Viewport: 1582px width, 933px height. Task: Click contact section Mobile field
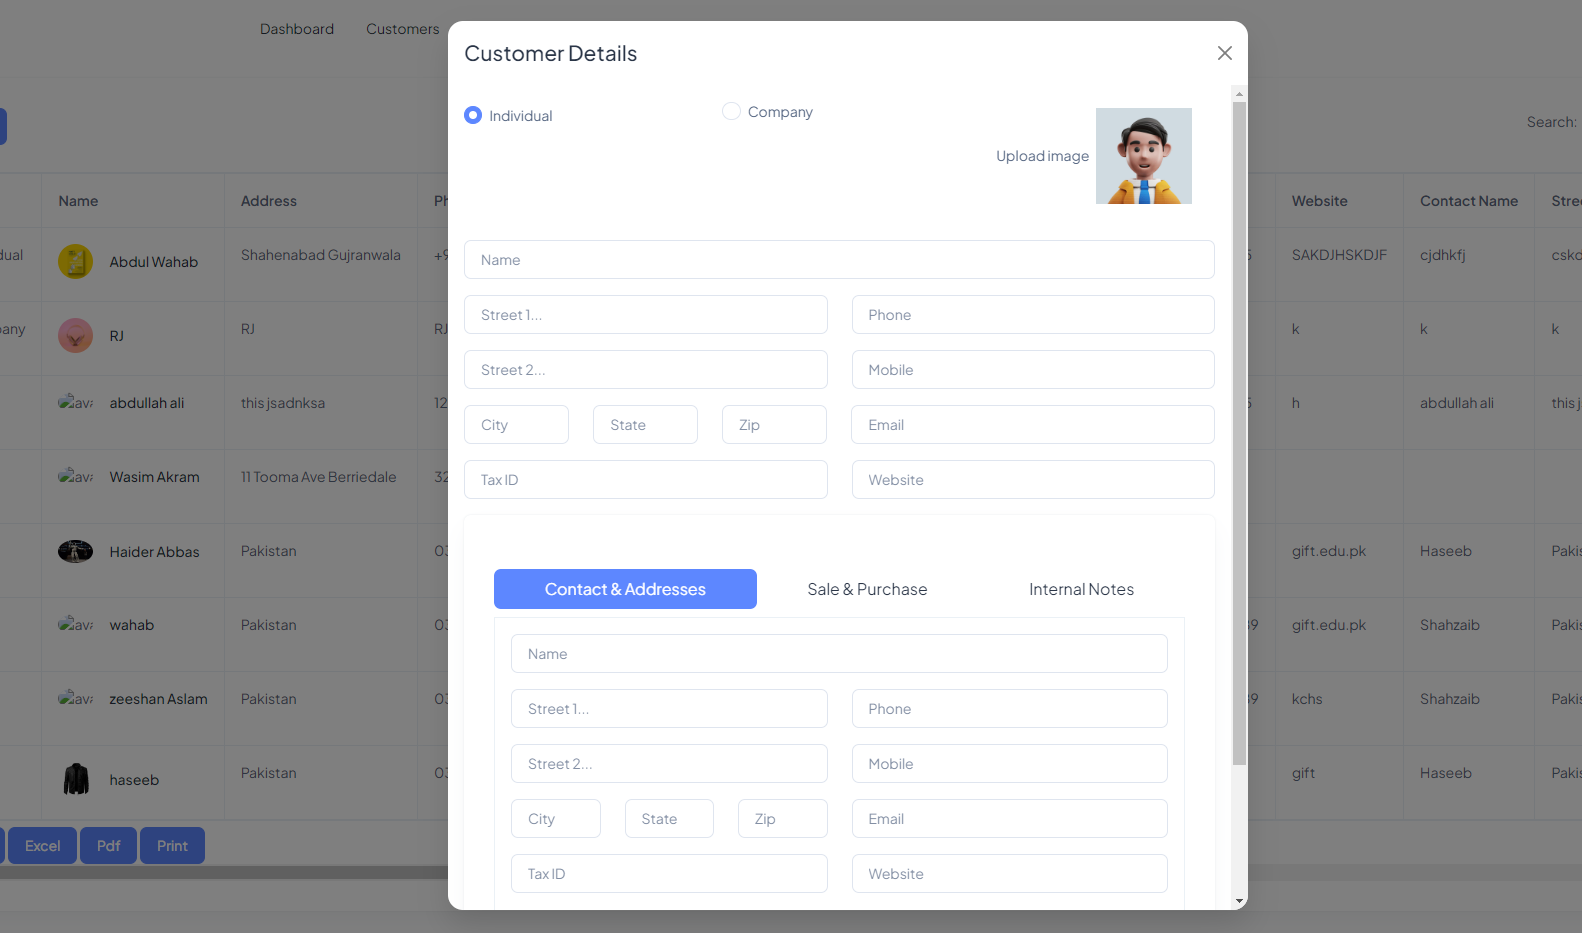[x=1010, y=764]
